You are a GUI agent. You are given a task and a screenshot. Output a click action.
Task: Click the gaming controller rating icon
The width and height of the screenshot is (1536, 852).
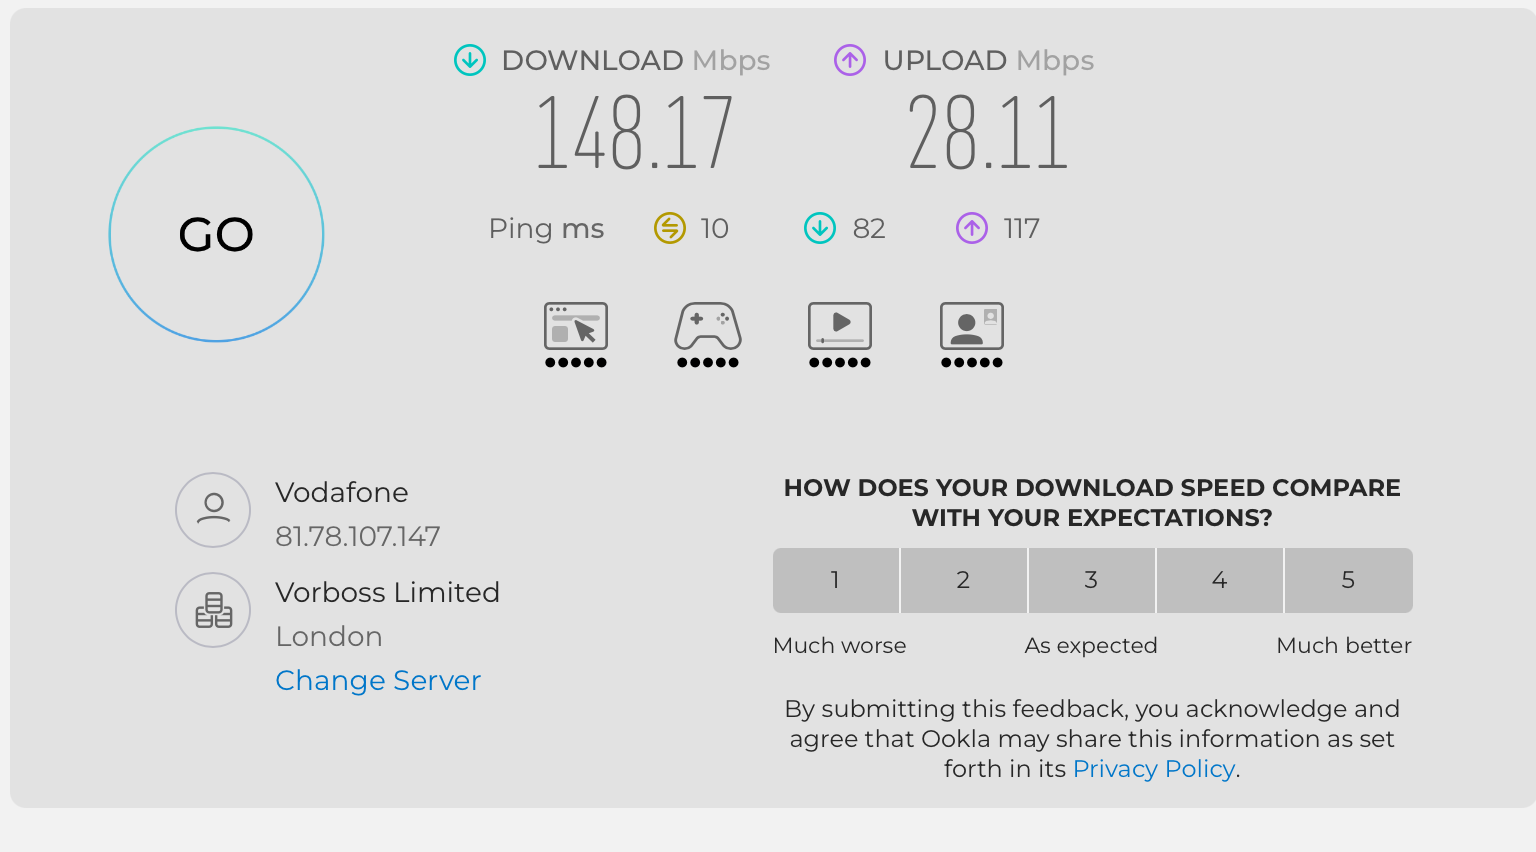coord(708,335)
